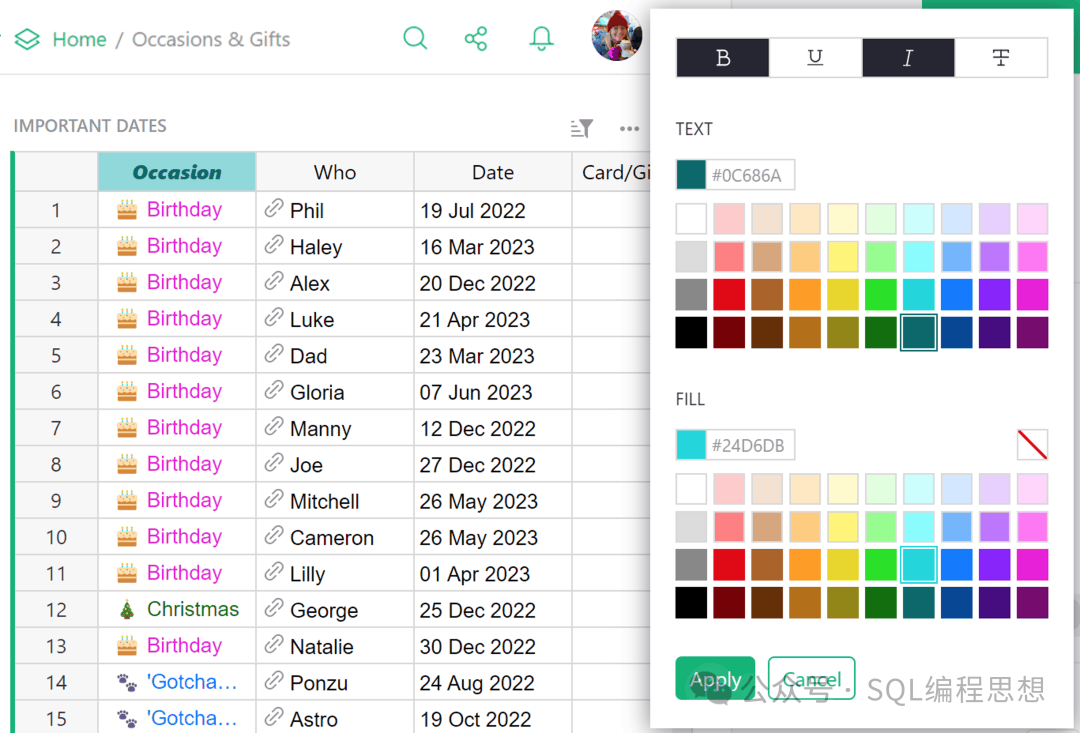Image resolution: width=1080 pixels, height=733 pixels.
Task: Click link icon next to Natalie
Action: click(274, 644)
